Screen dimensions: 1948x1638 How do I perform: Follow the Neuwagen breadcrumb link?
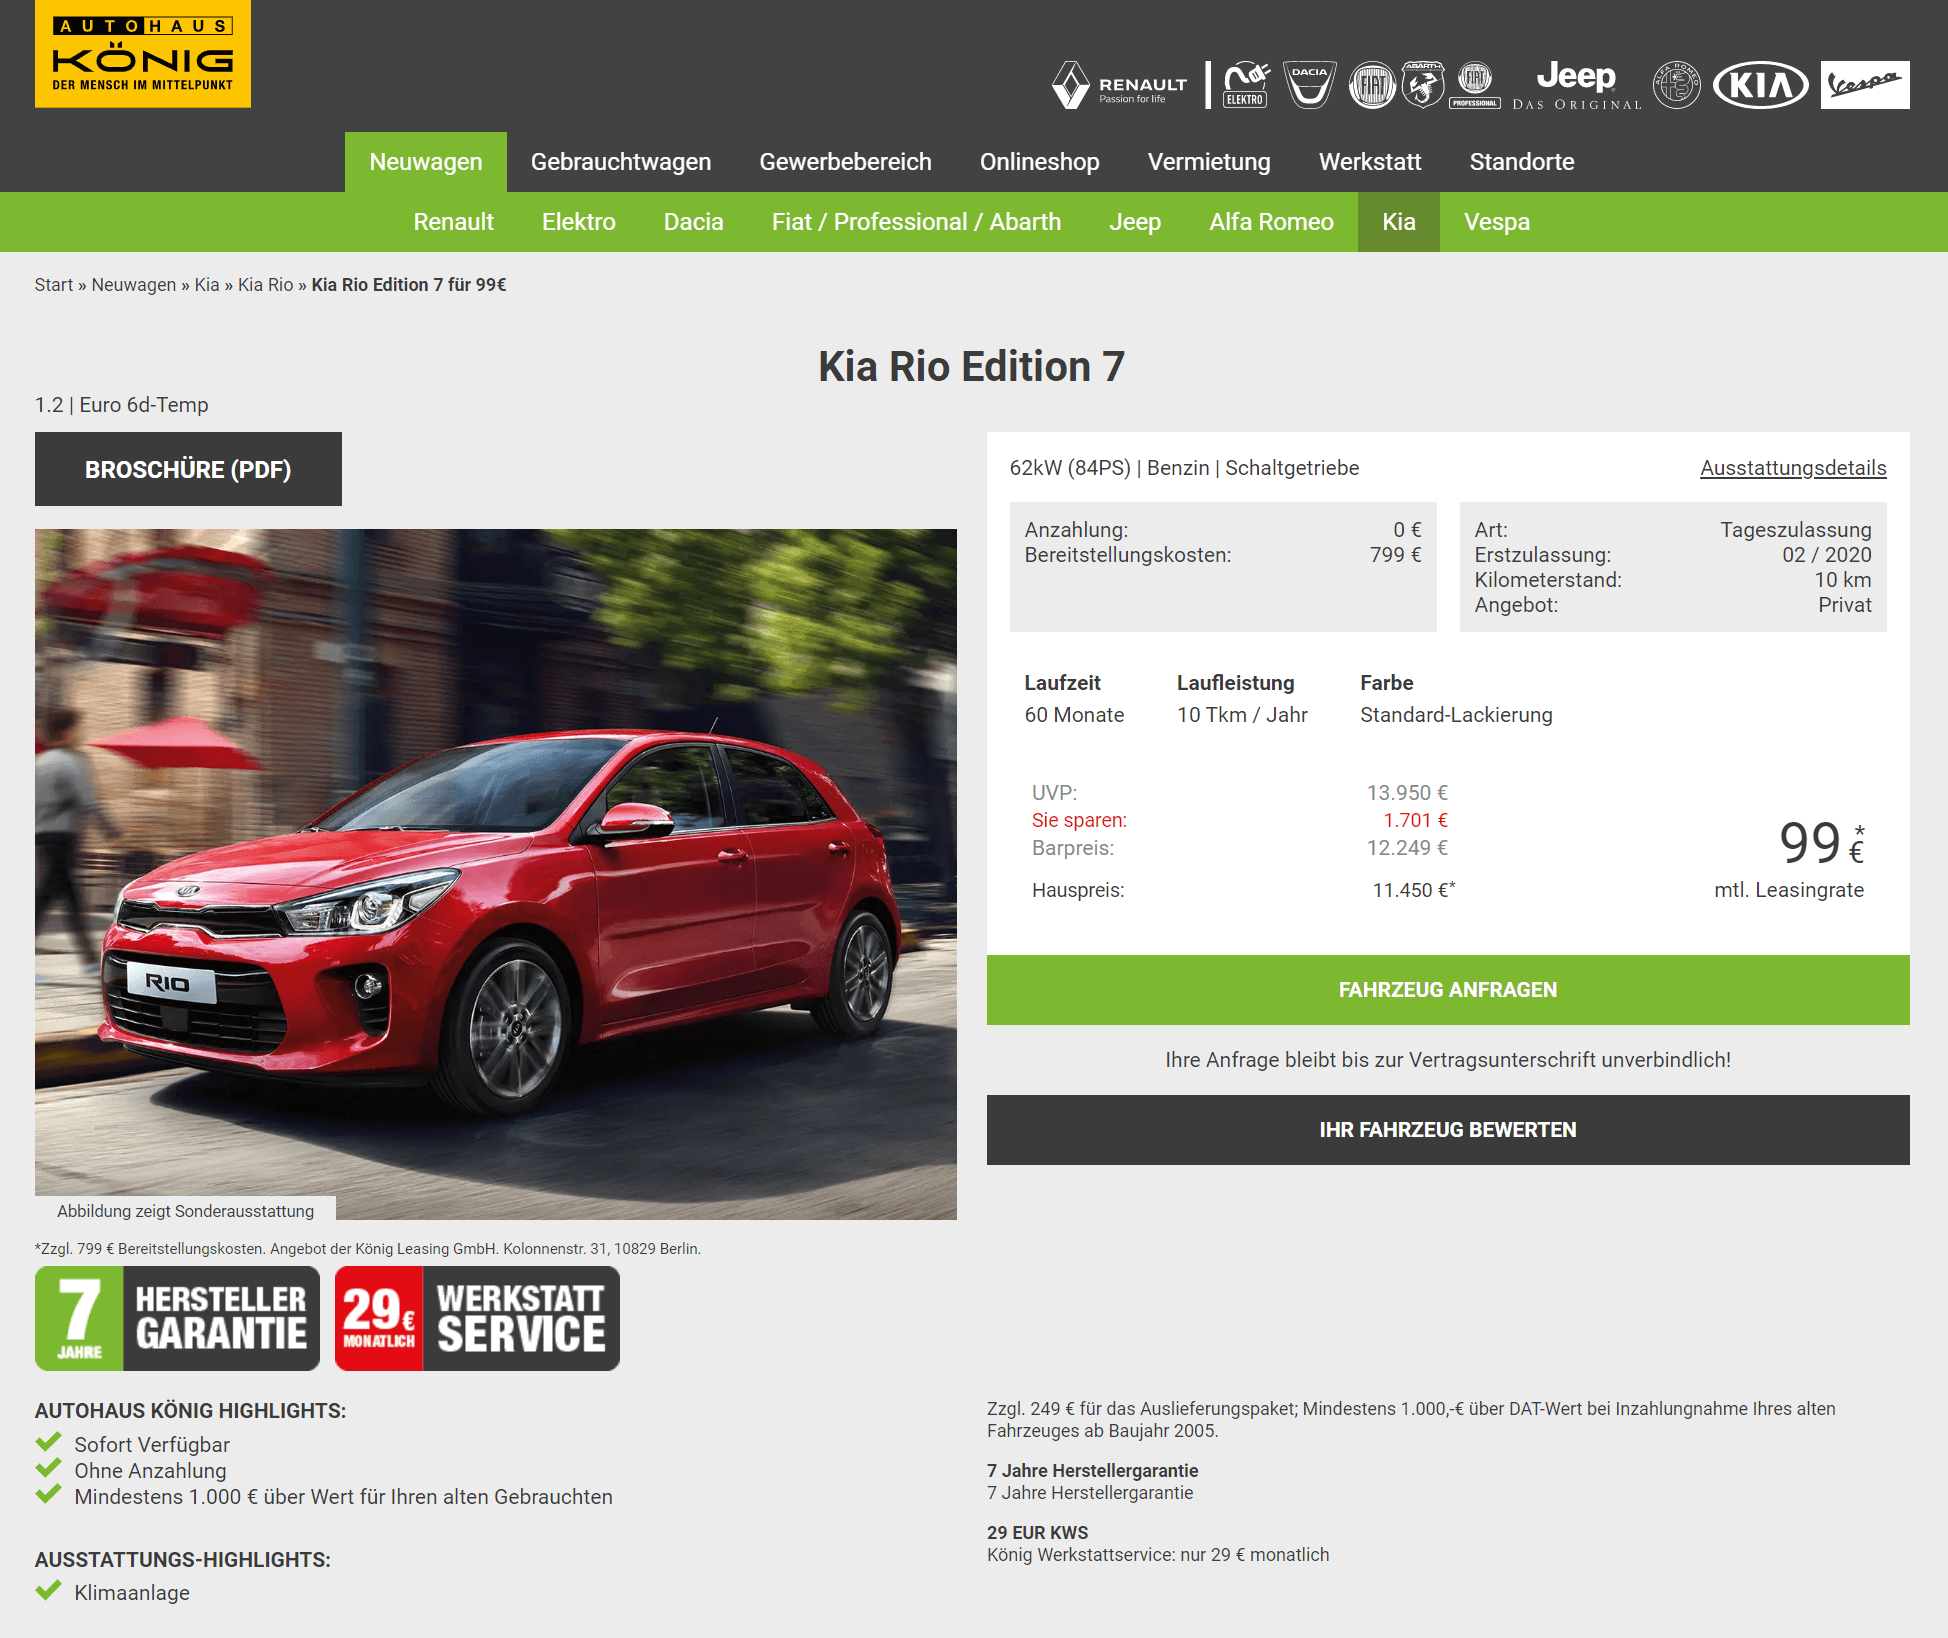pyautogui.click(x=134, y=285)
